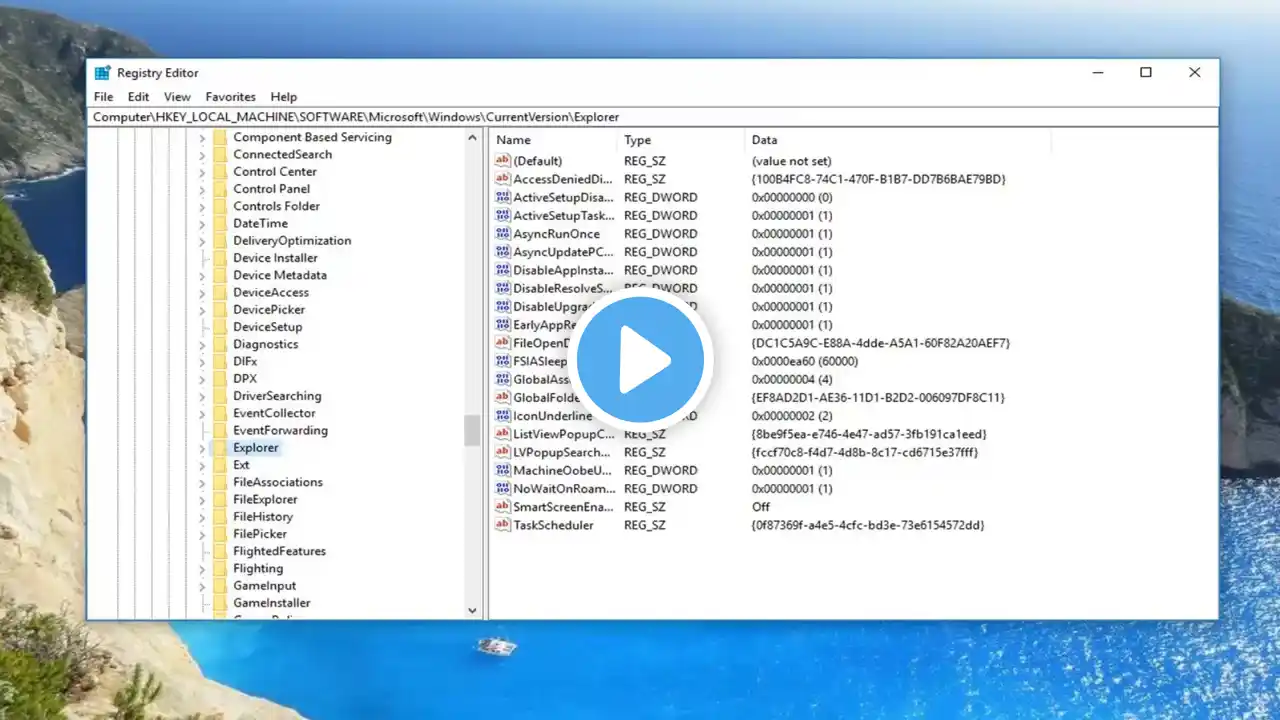Viewport: 1280px width, 720px height.
Task: Select the DisableAppInsta... DWORD icon
Action: coord(503,270)
